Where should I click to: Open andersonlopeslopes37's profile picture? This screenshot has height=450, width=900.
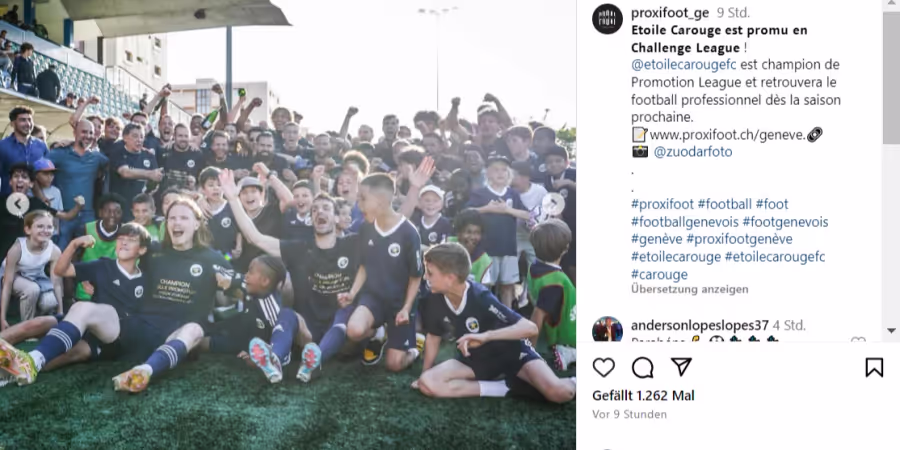click(607, 329)
